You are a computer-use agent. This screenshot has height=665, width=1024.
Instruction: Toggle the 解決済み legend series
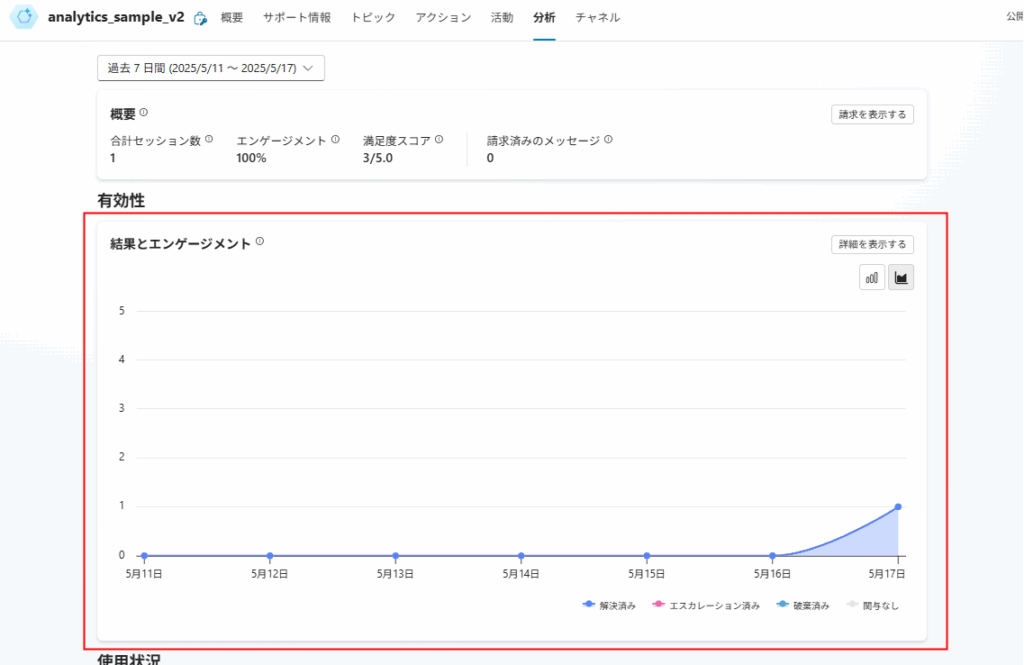point(609,606)
